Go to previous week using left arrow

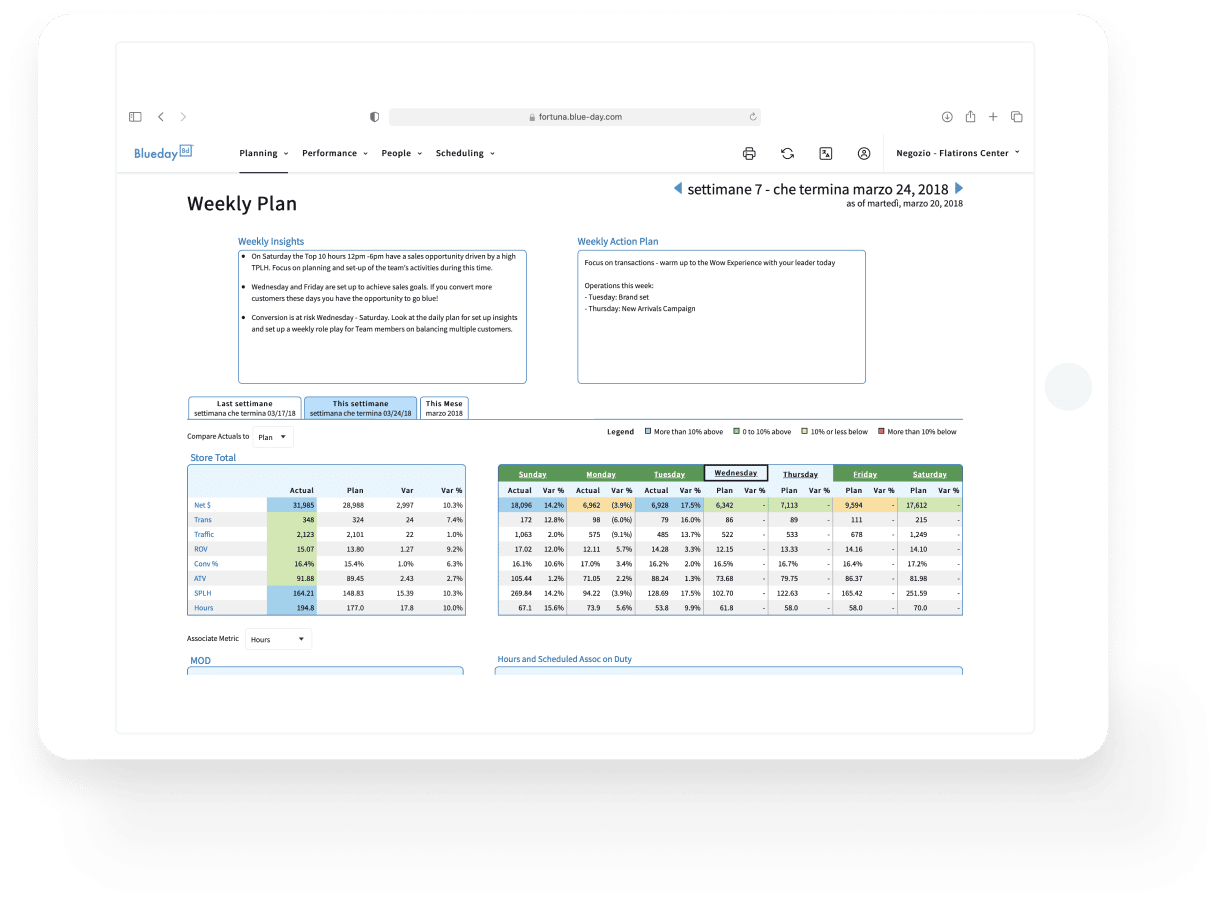677,188
